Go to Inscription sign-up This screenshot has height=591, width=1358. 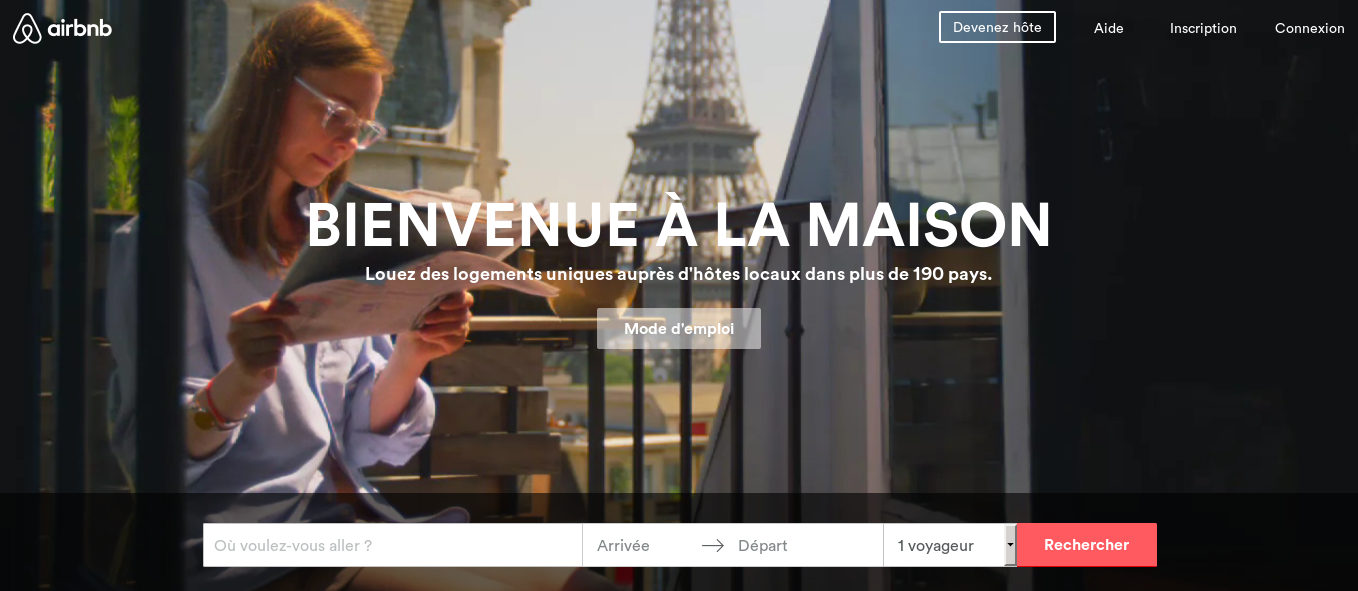1203,28
